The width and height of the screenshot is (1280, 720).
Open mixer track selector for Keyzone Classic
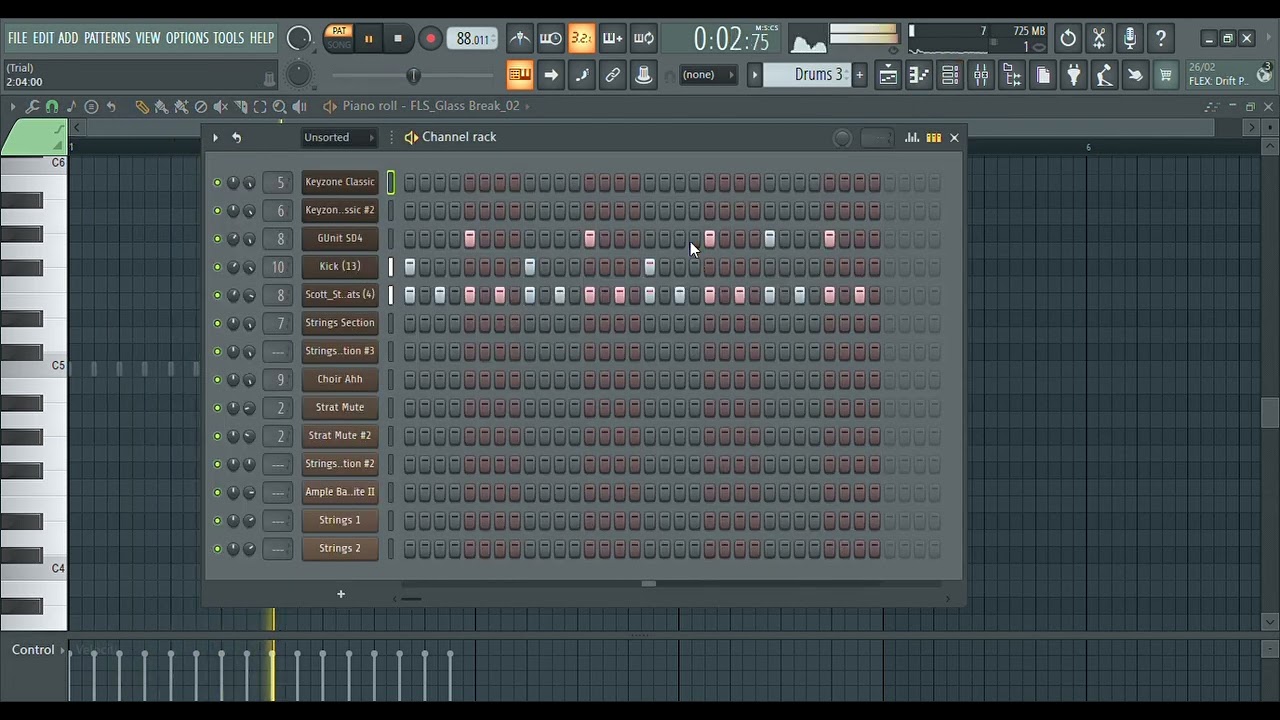280,182
